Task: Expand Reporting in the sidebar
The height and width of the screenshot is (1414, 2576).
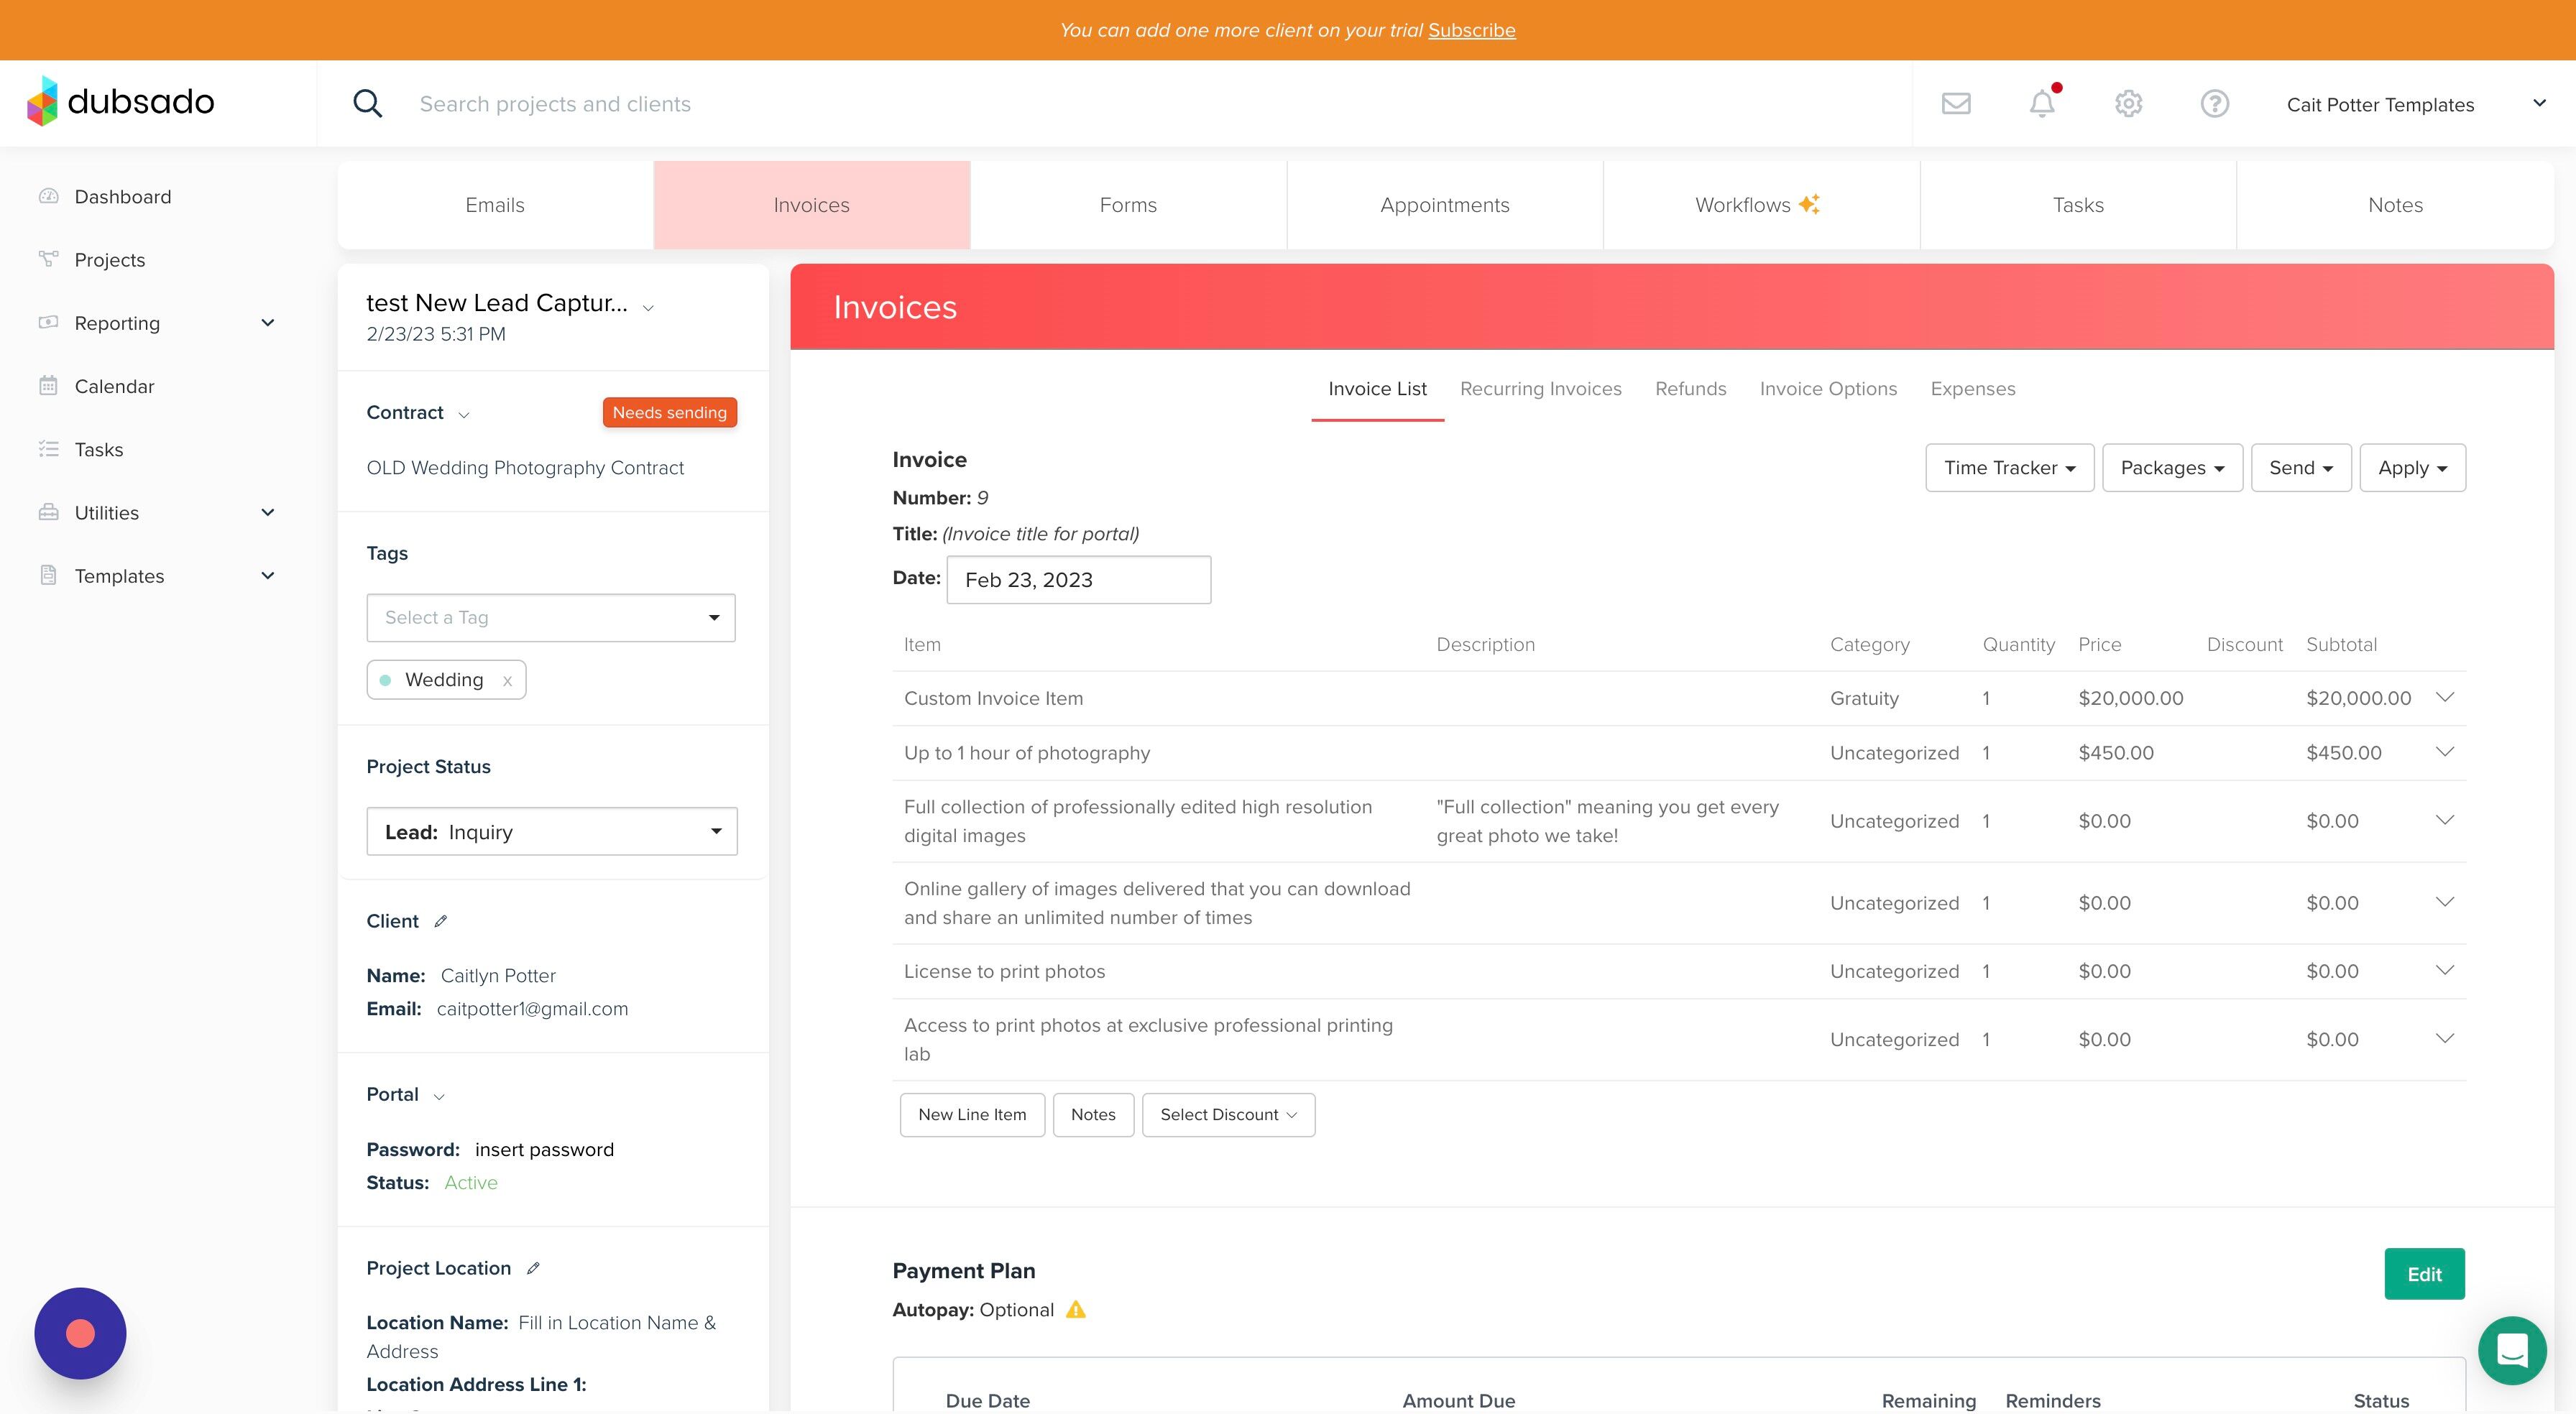Action: click(x=267, y=323)
